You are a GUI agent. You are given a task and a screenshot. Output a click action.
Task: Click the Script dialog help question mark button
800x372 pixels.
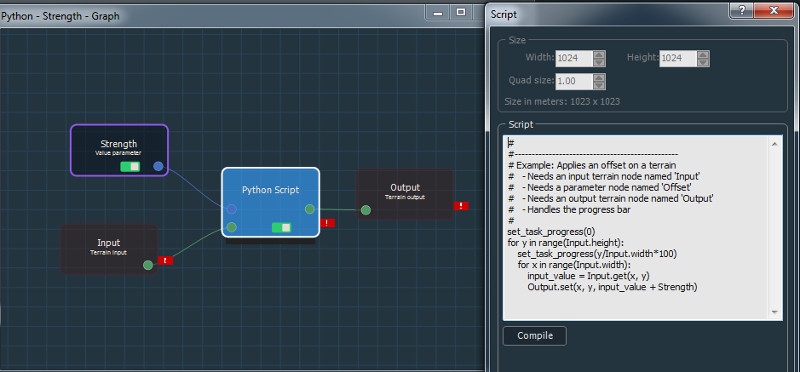742,10
